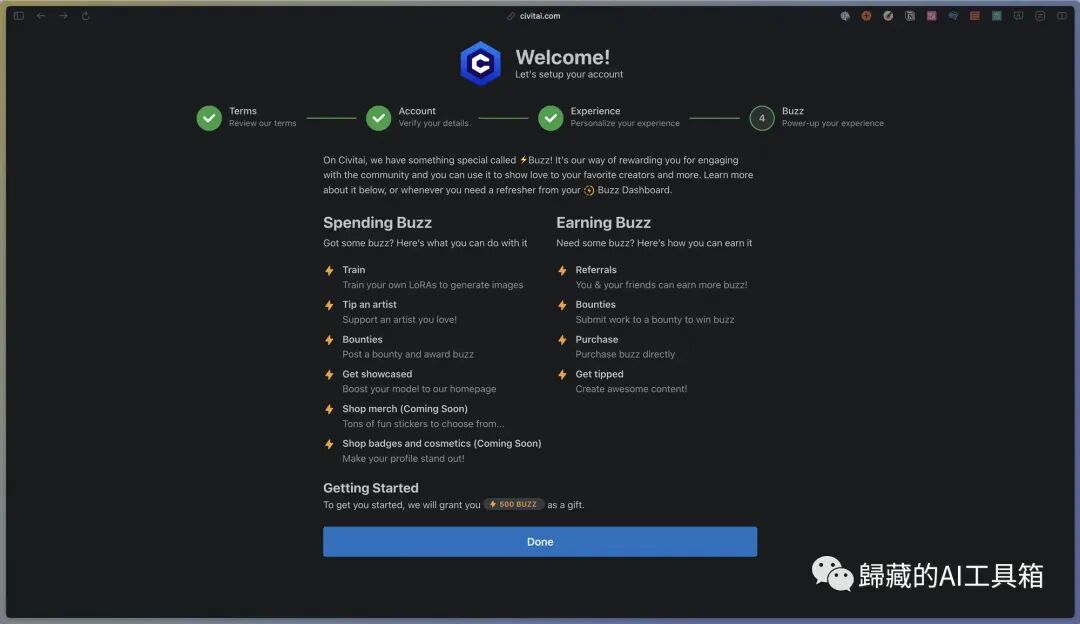The width and height of the screenshot is (1080, 624).
Task: Click the green check icon for Experience step
Action: click(550, 118)
